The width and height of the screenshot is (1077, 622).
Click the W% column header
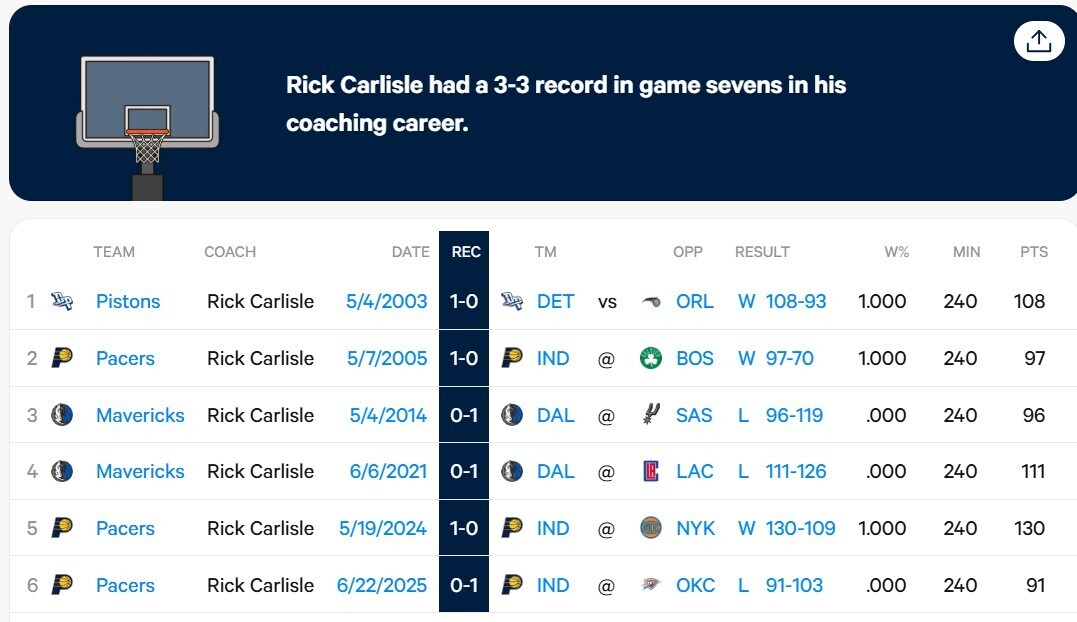pos(896,252)
